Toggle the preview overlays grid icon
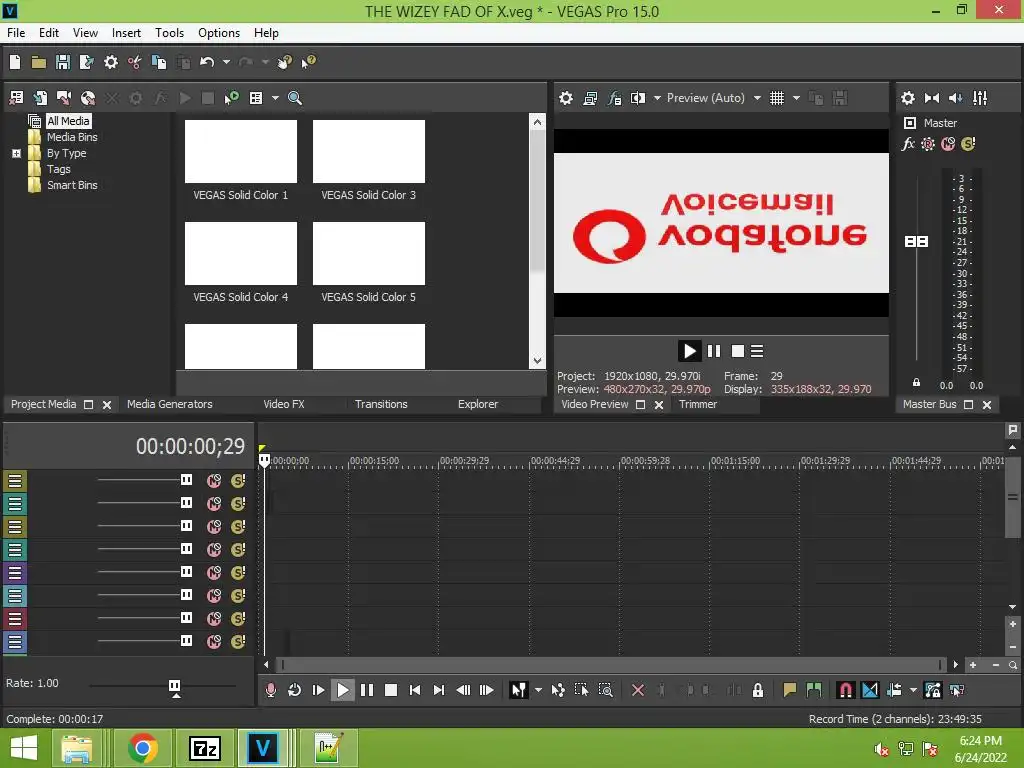Viewport: 1024px width, 768px height. 776,98
